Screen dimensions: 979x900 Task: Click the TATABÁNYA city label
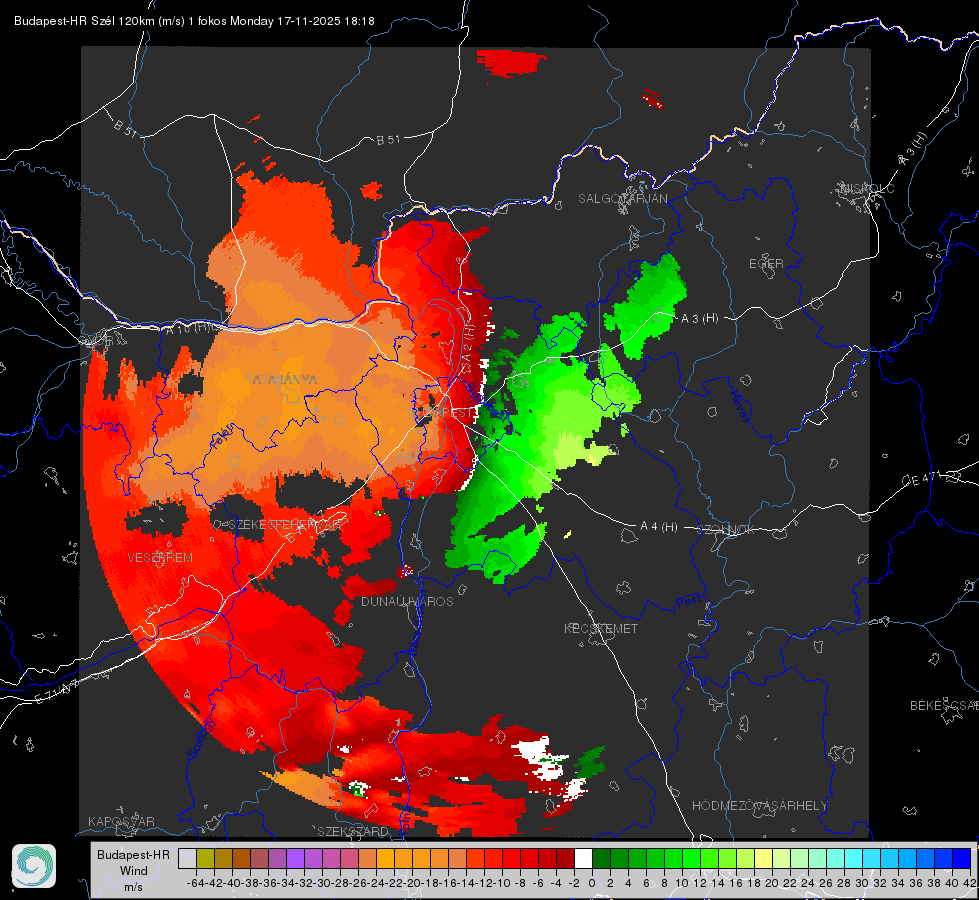tap(282, 379)
